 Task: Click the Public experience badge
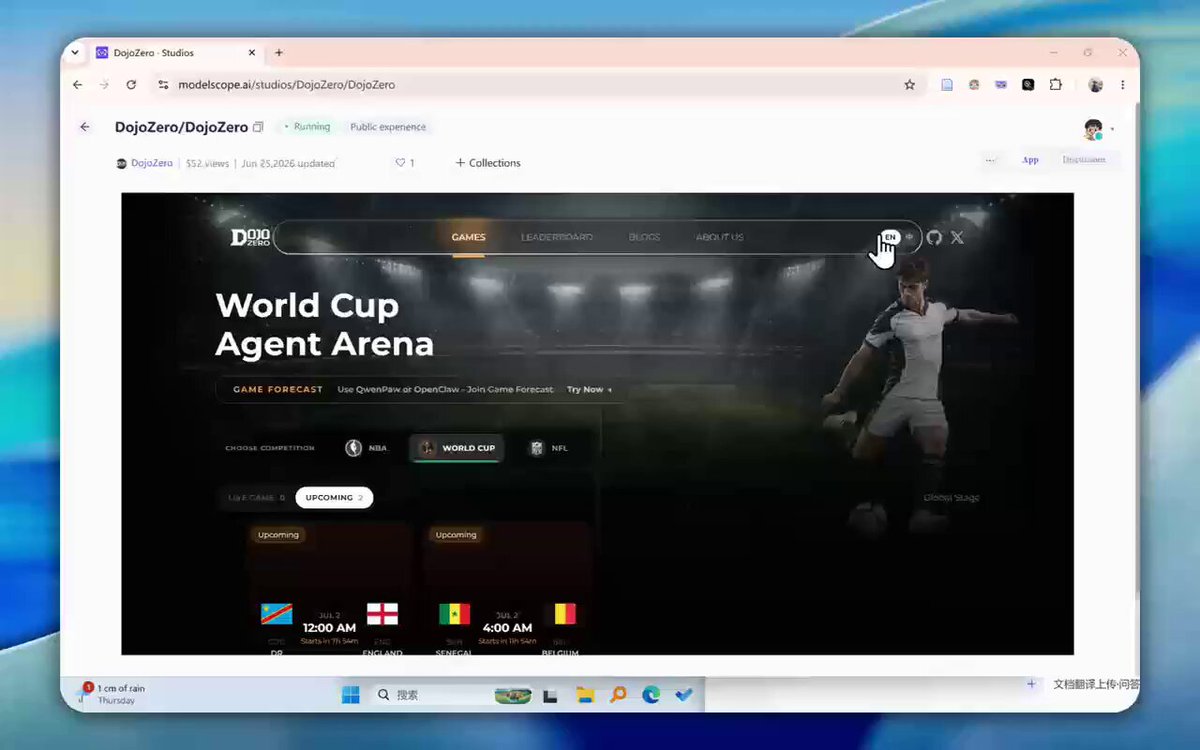[x=388, y=127]
